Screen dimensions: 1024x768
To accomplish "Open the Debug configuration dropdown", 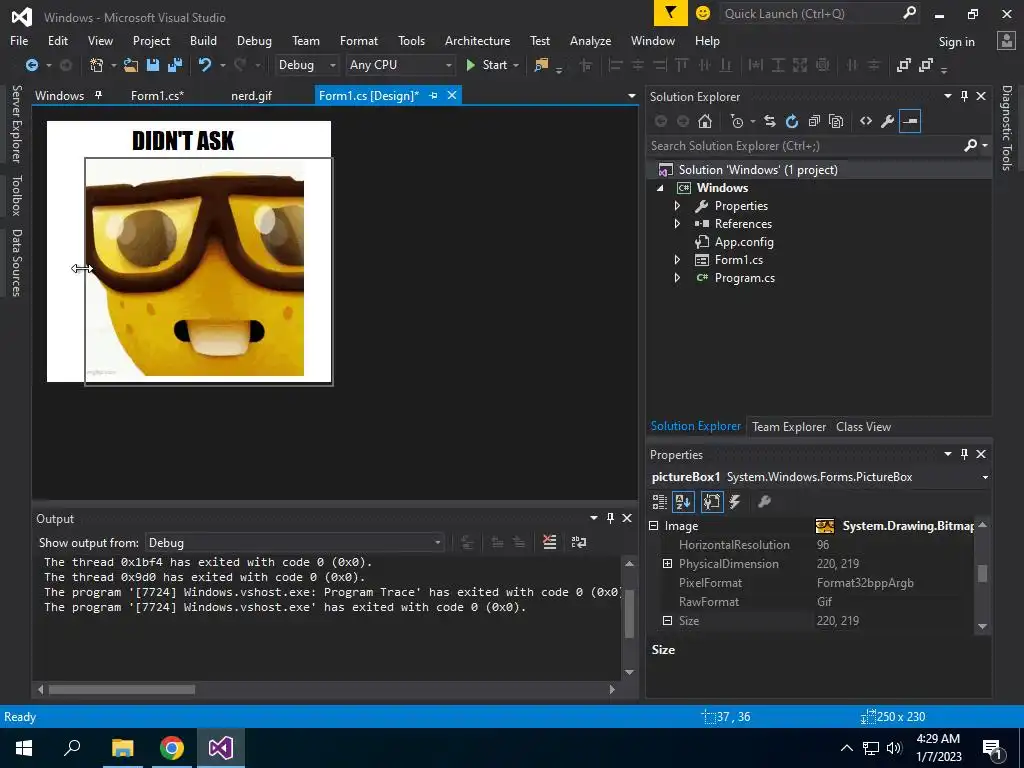I will (x=306, y=65).
